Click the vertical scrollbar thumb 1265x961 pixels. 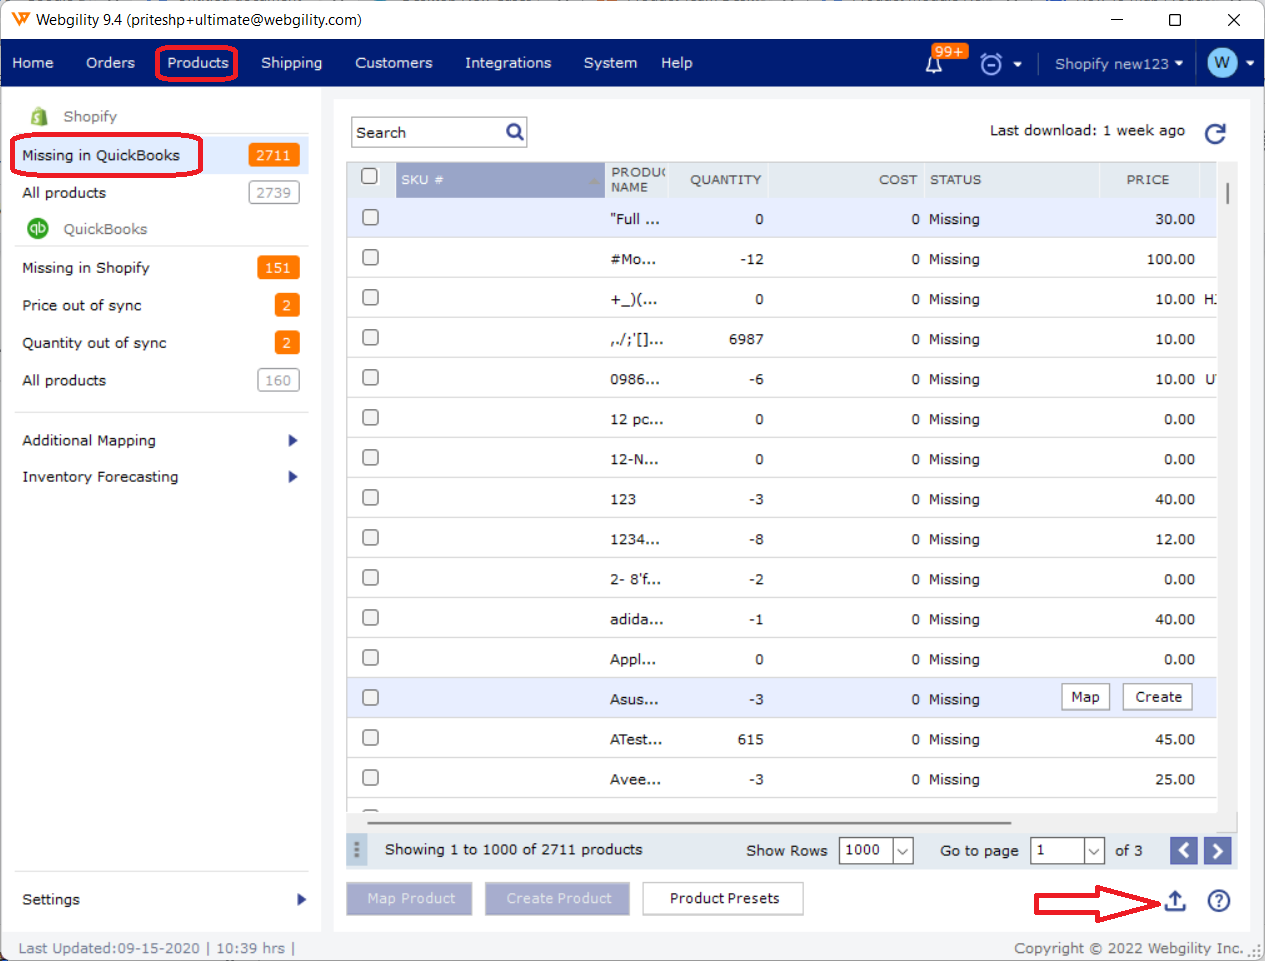point(1227,192)
